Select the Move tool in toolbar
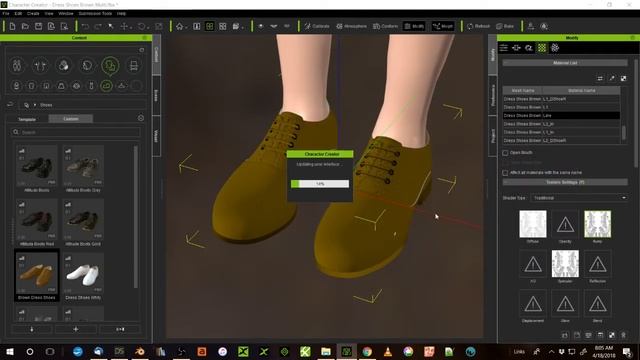Viewport: 640px width, 360px height. (x=124, y=27)
